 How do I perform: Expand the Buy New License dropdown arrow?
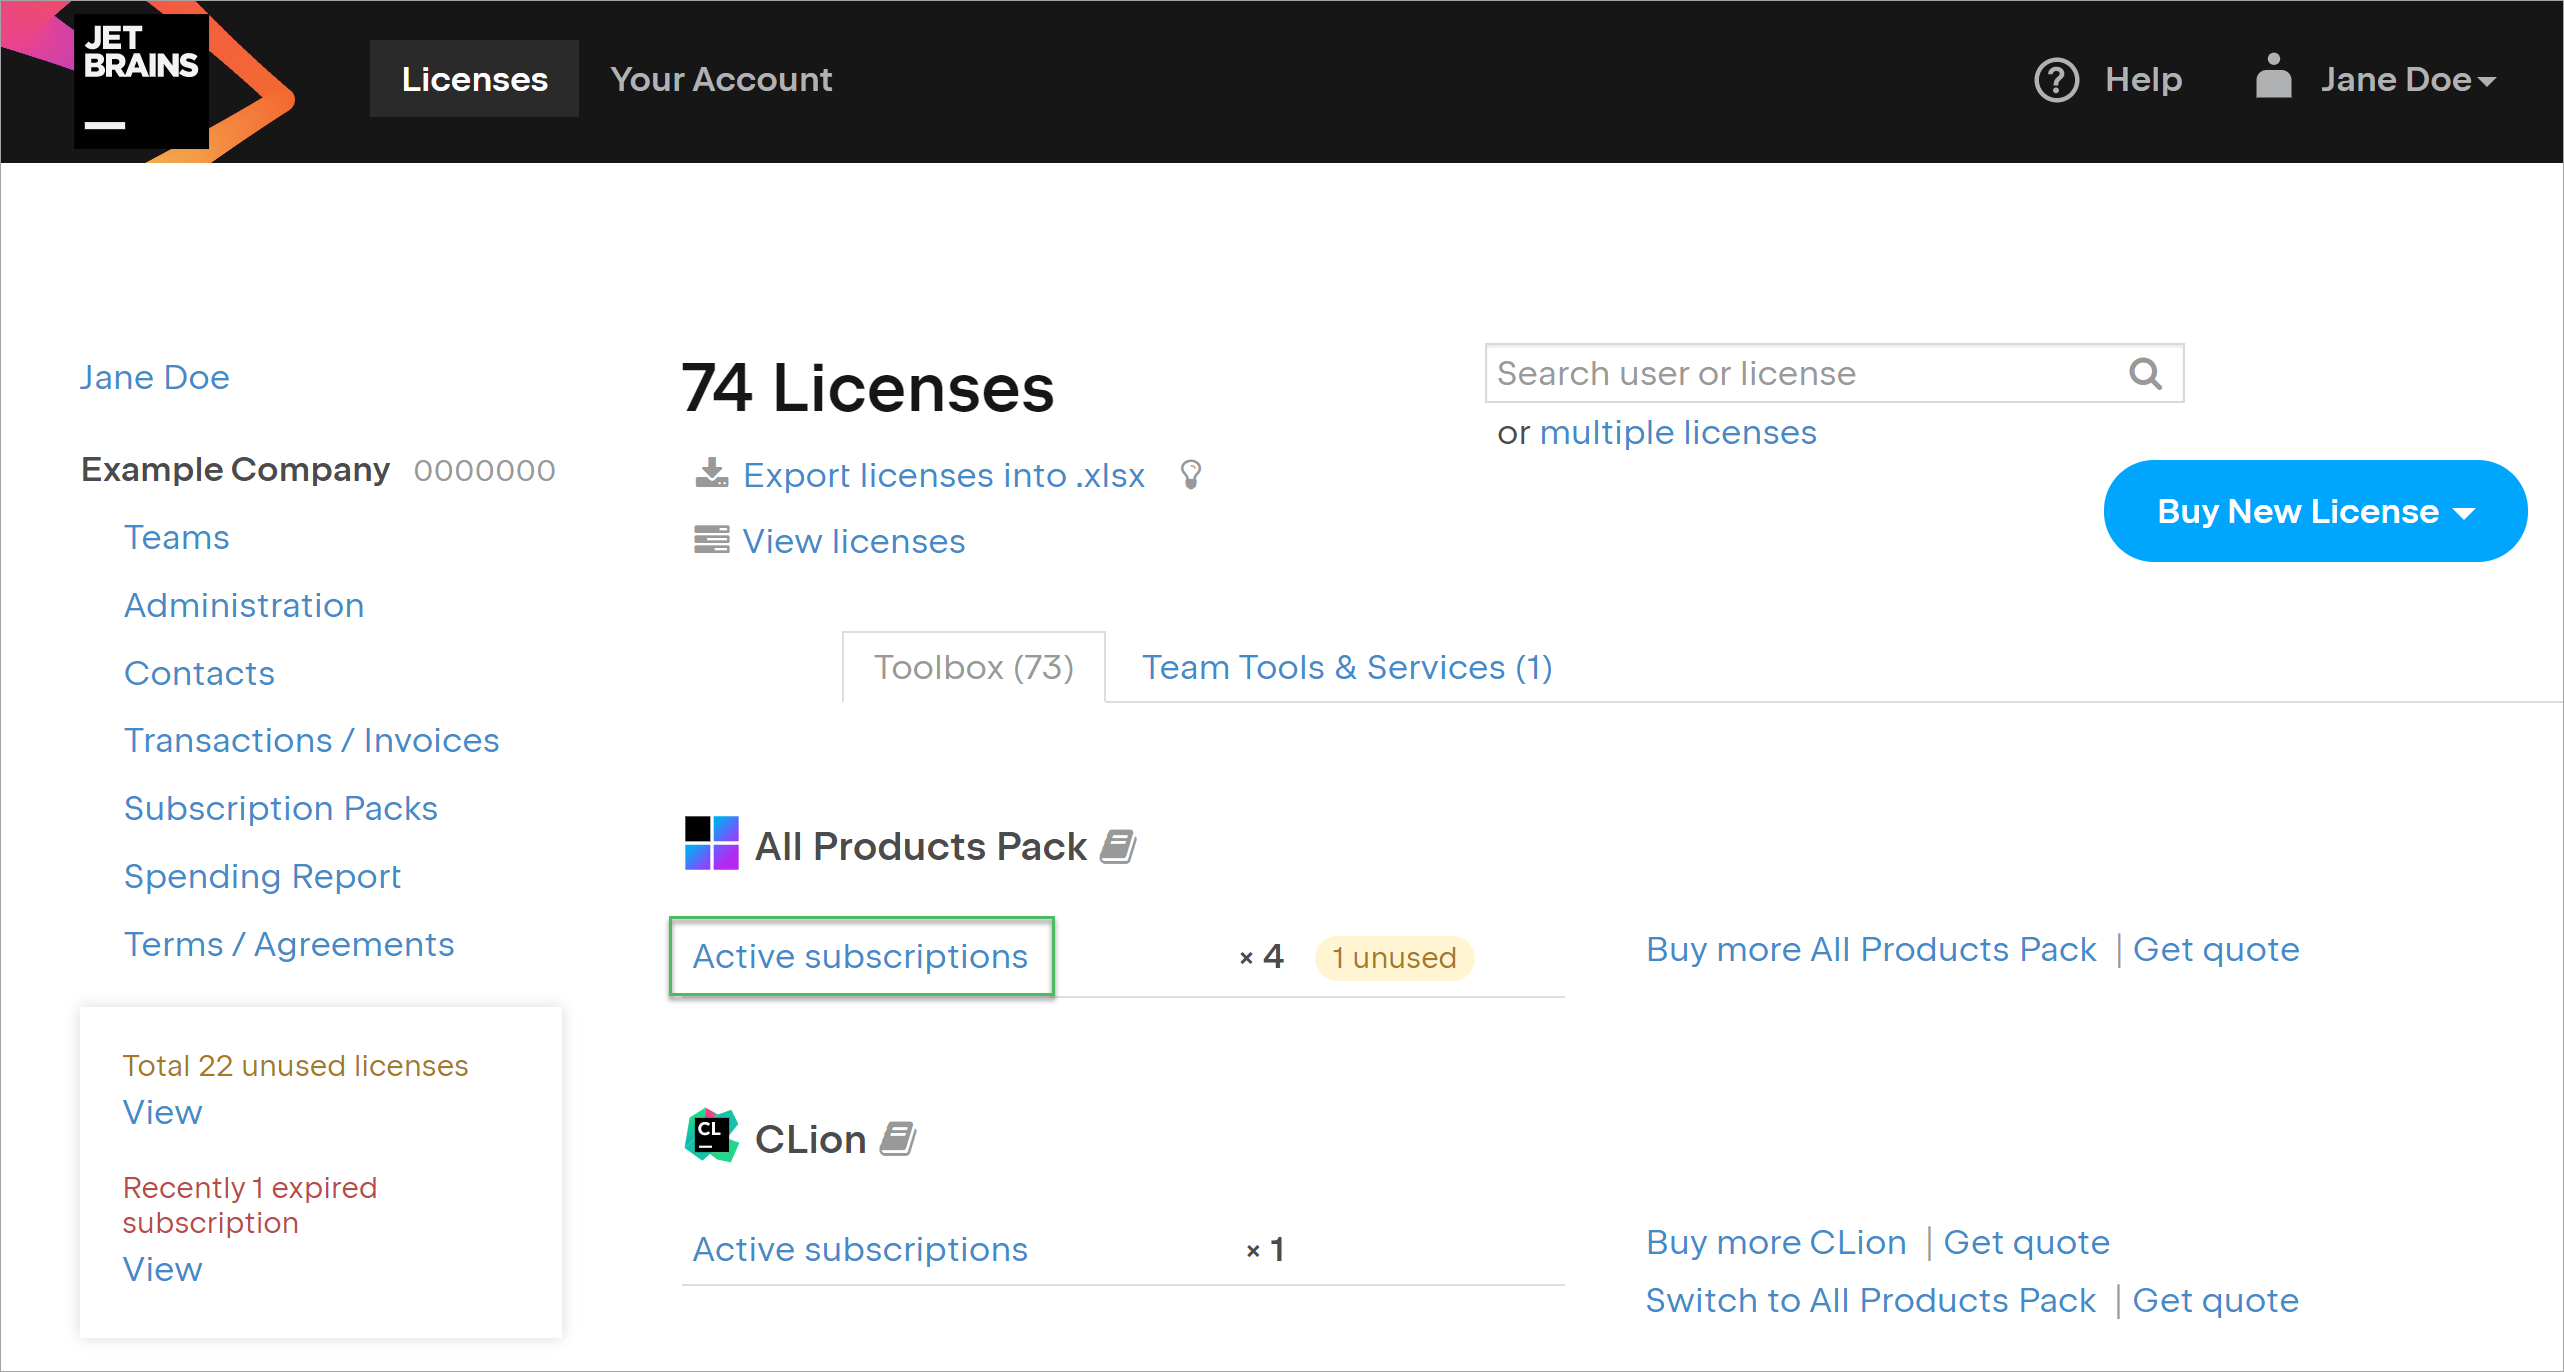[x=2466, y=511]
